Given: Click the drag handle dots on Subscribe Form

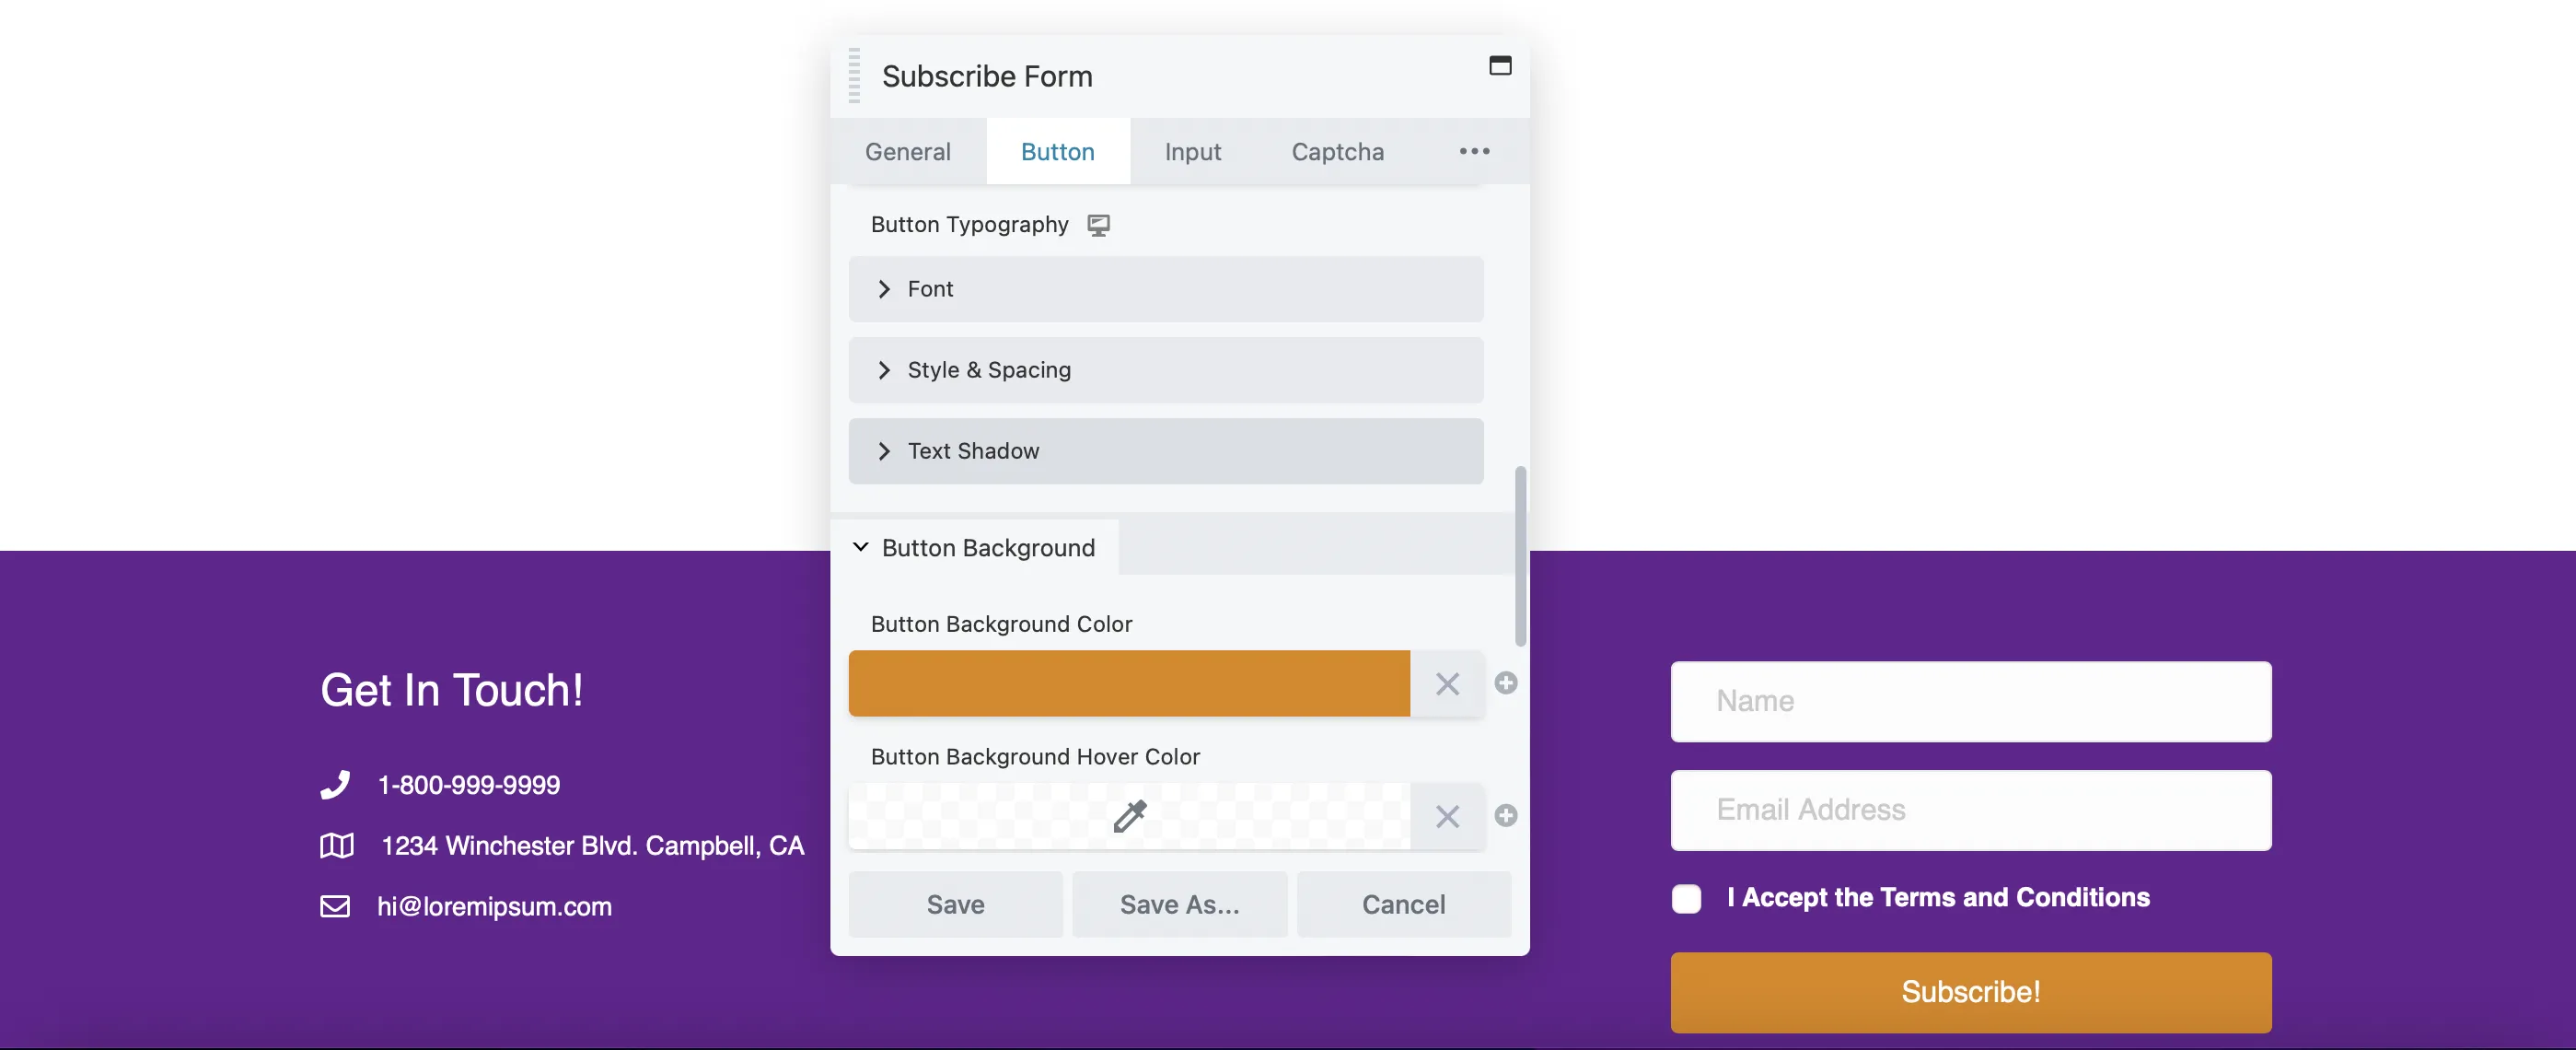Looking at the screenshot, I should [x=853, y=76].
